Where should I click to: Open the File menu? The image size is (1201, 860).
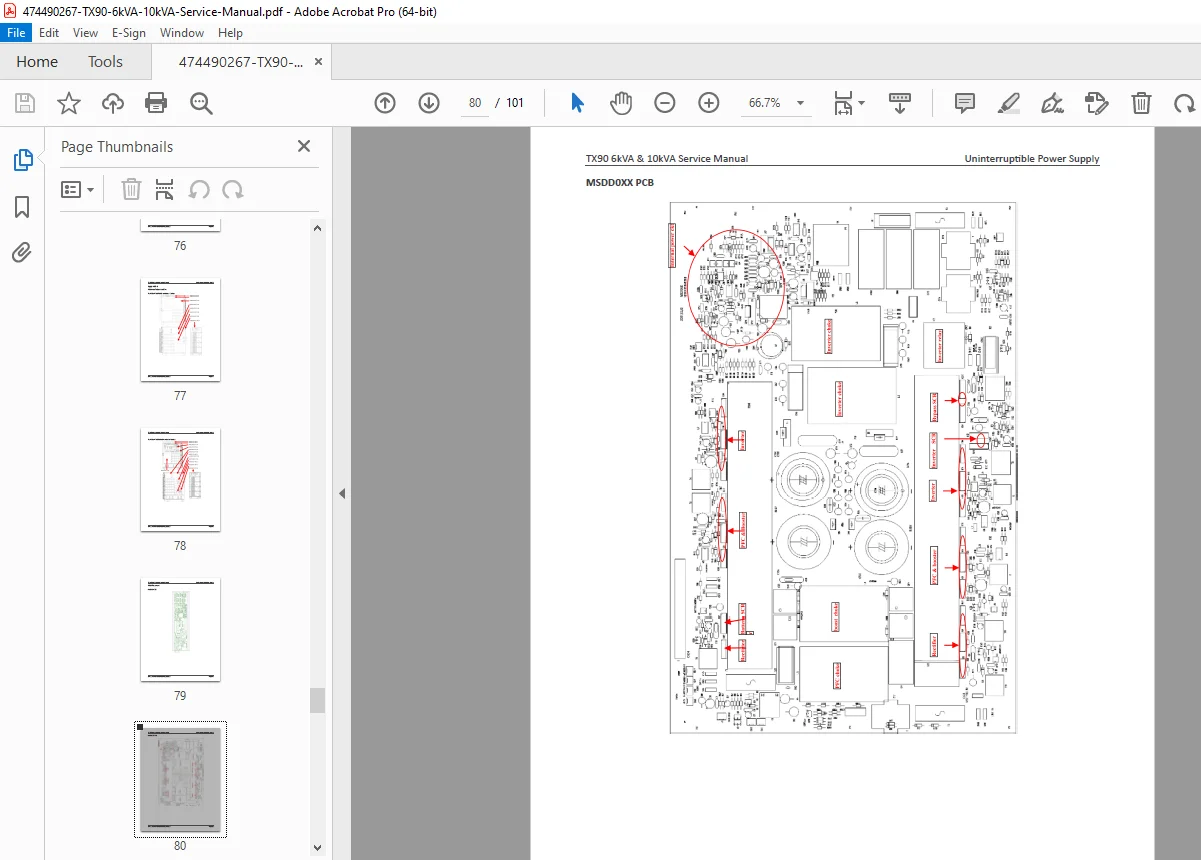click(x=16, y=32)
